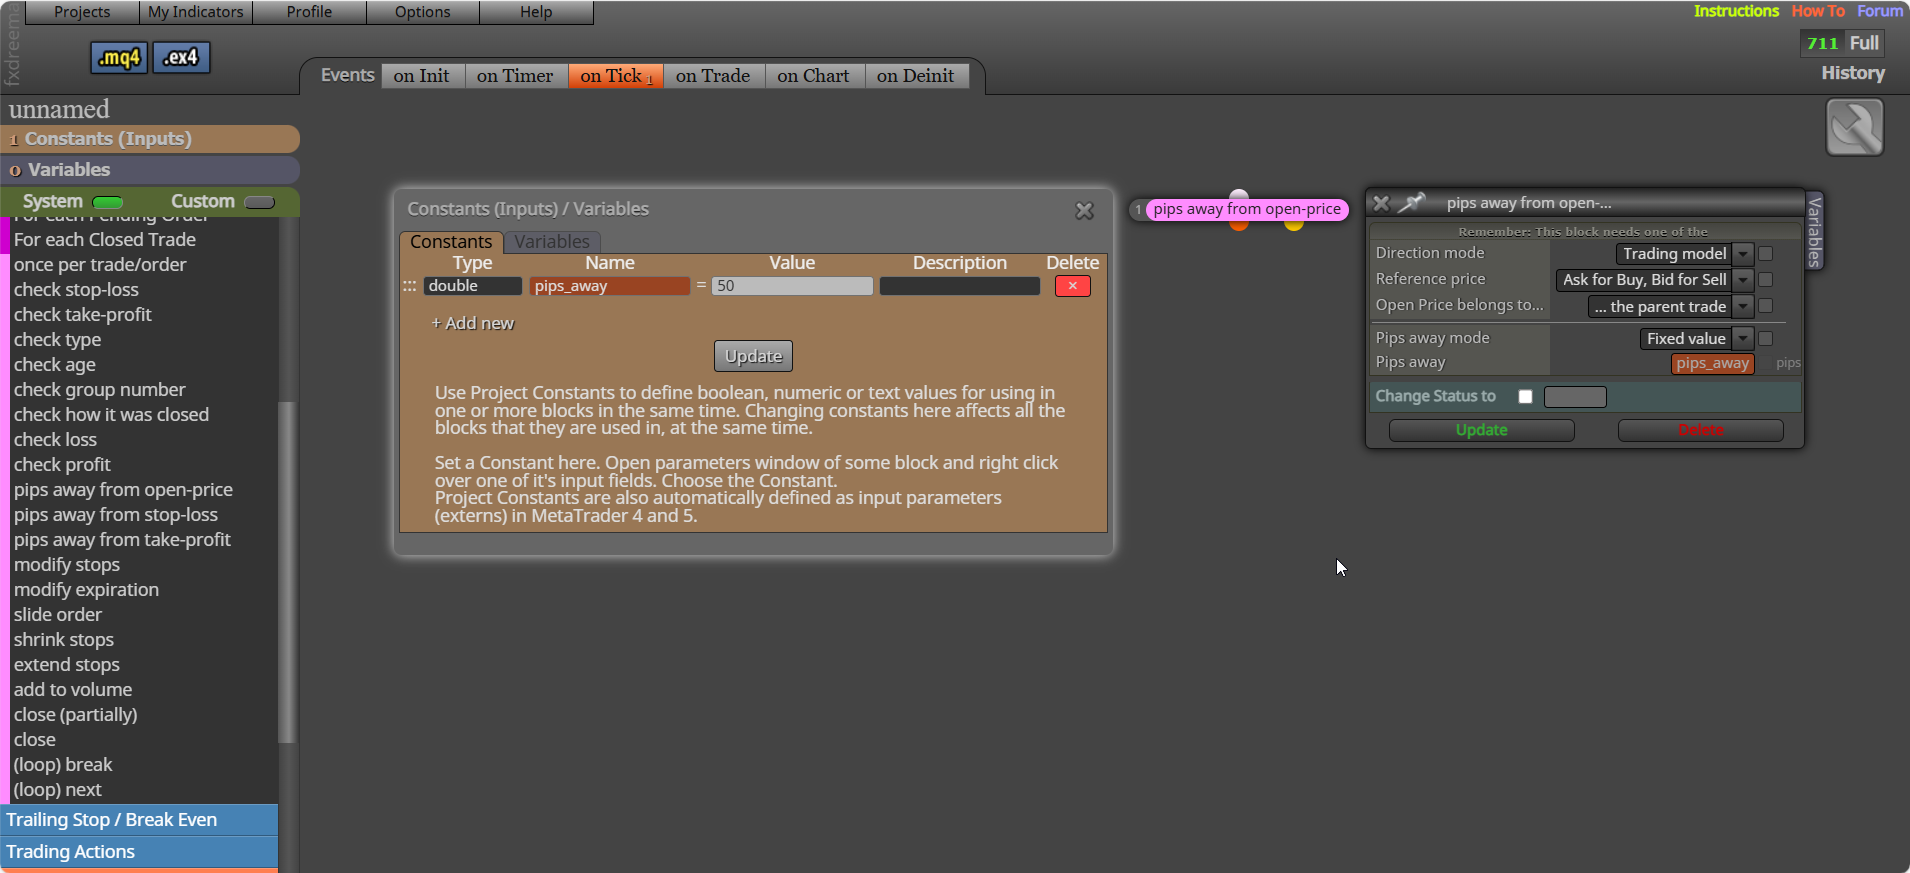
Task: Select the modify stops block
Action: coord(67,565)
